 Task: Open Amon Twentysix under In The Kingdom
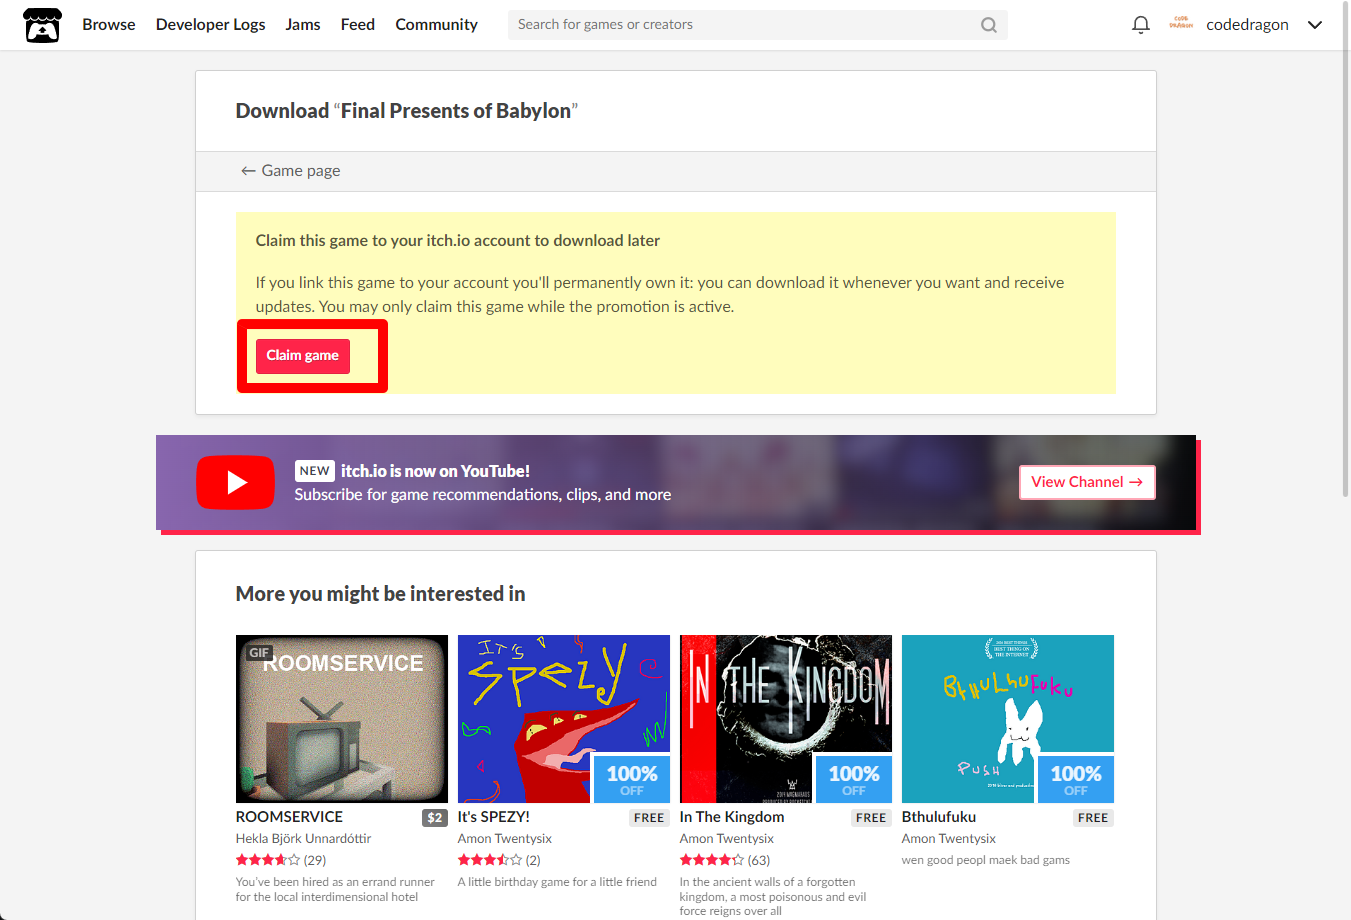pyautogui.click(x=727, y=839)
